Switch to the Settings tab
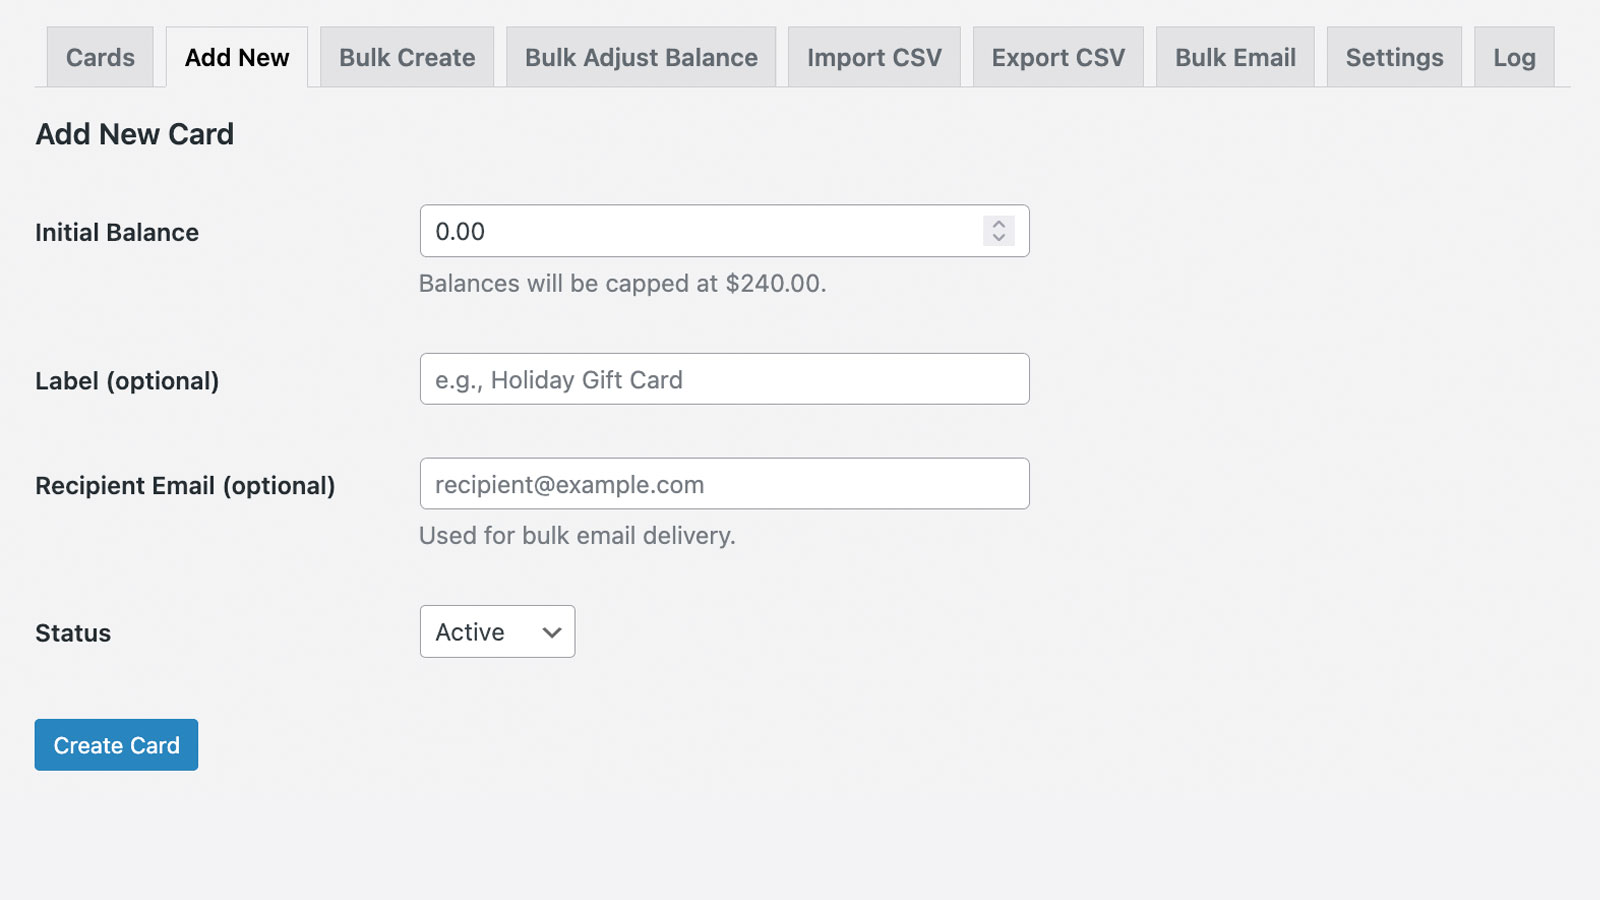The image size is (1600, 900). tap(1393, 57)
